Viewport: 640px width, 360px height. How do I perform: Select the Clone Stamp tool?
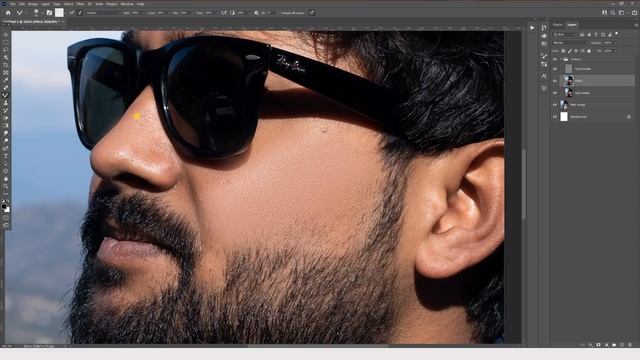[x=6, y=103]
